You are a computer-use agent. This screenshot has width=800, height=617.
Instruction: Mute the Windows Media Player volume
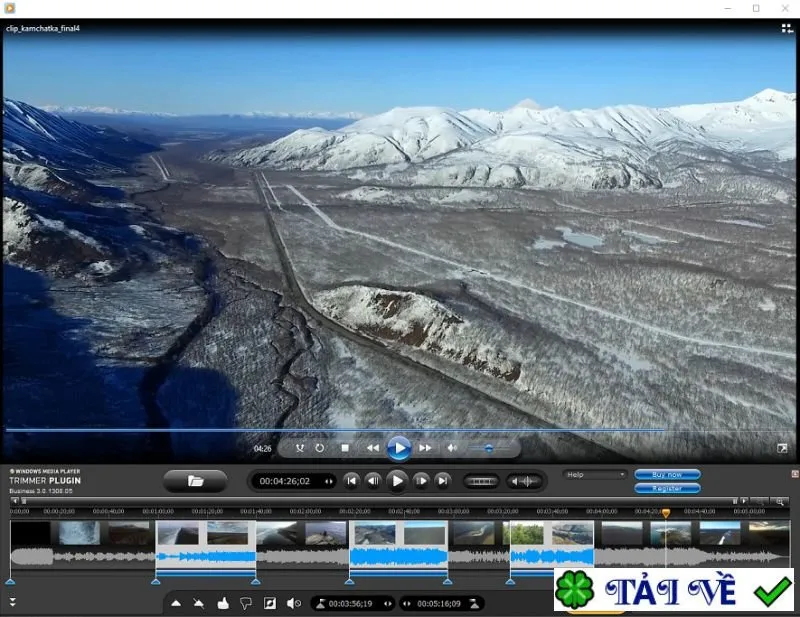point(452,448)
